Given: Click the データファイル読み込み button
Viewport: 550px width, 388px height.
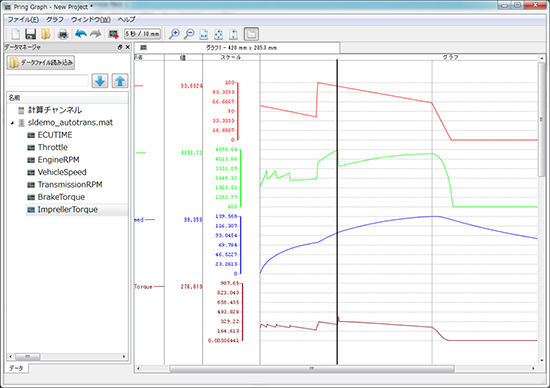Looking at the screenshot, I should click(x=41, y=63).
